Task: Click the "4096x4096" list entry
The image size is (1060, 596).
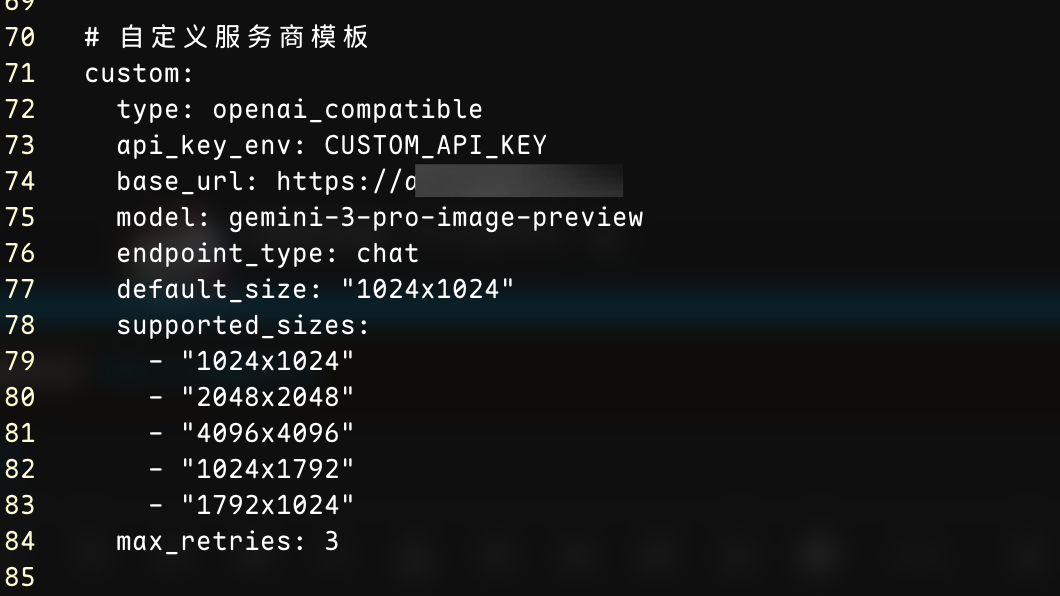Action: pos(268,433)
